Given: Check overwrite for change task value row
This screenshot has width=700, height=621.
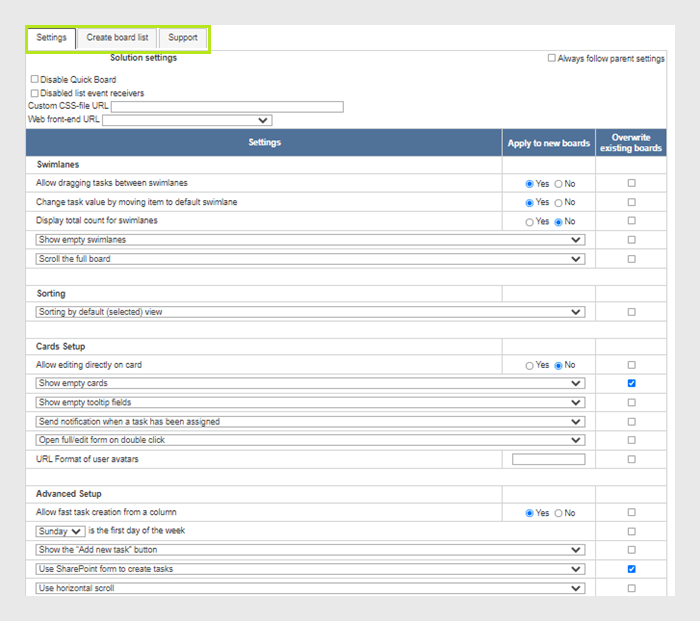Looking at the screenshot, I should pyautogui.click(x=632, y=202).
